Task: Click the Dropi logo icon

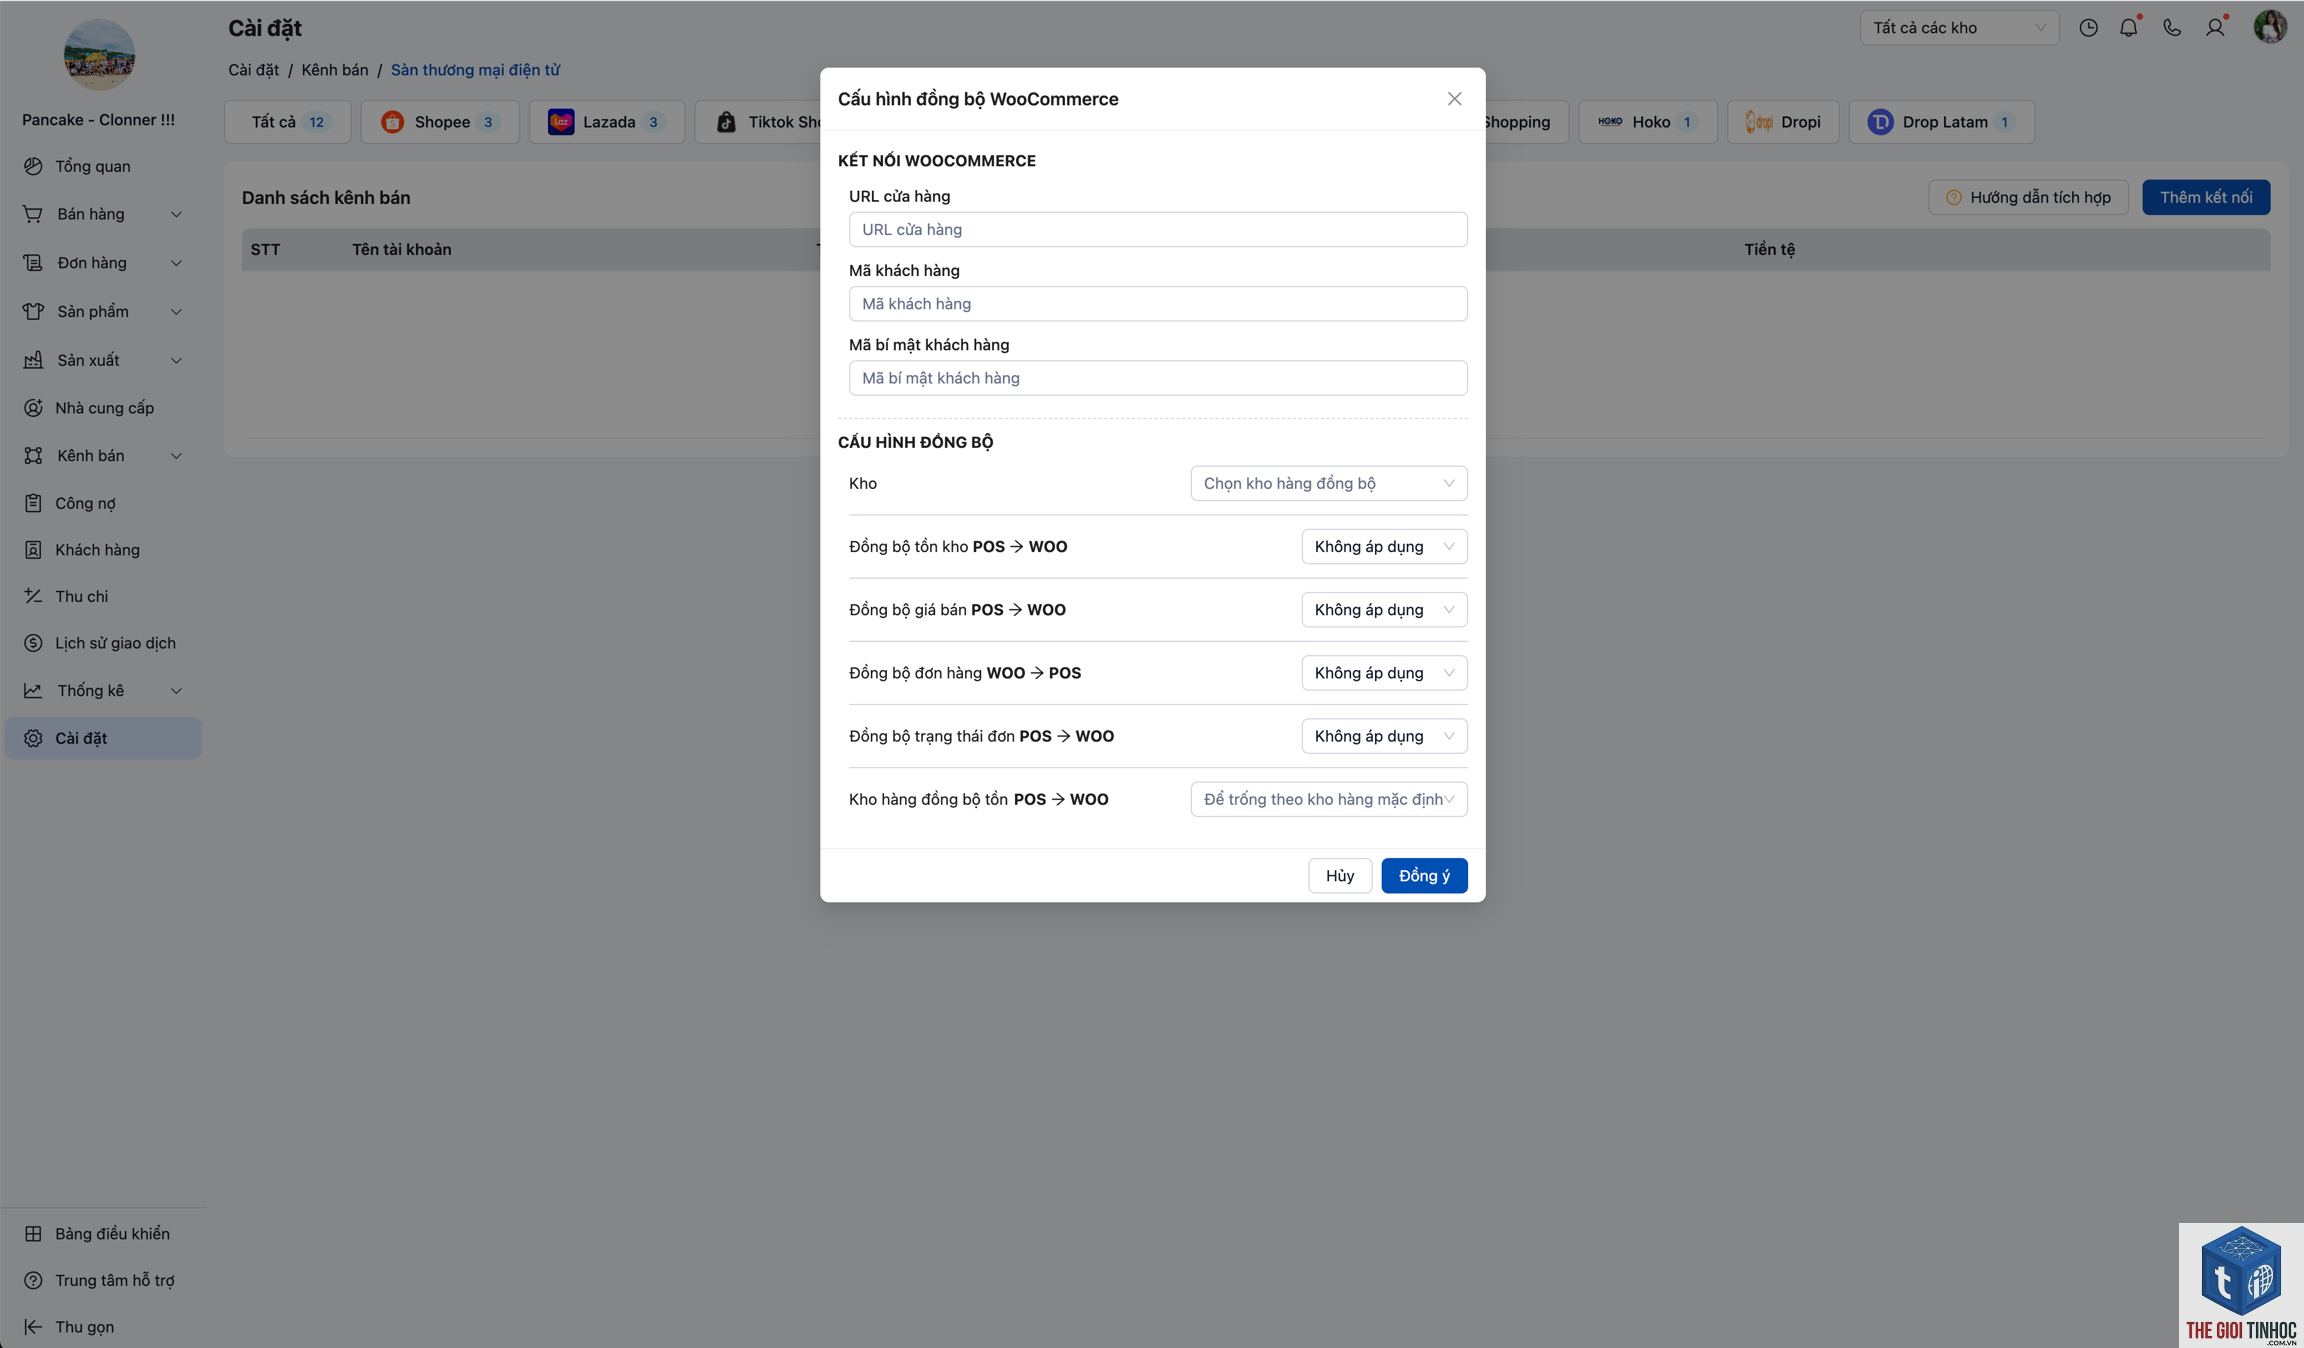Action: [1758, 122]
